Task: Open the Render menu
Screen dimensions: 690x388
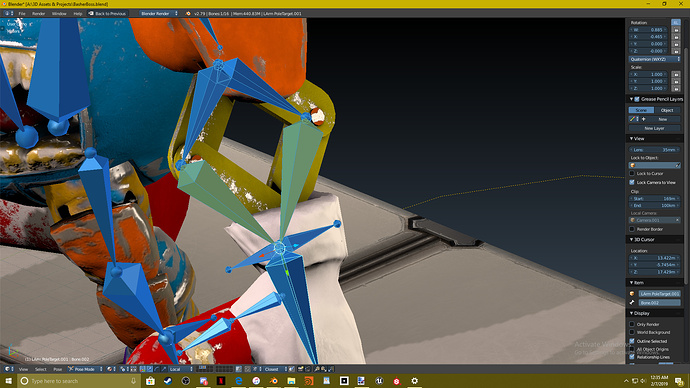Action: pyautogui.click(x=38, y=14)
